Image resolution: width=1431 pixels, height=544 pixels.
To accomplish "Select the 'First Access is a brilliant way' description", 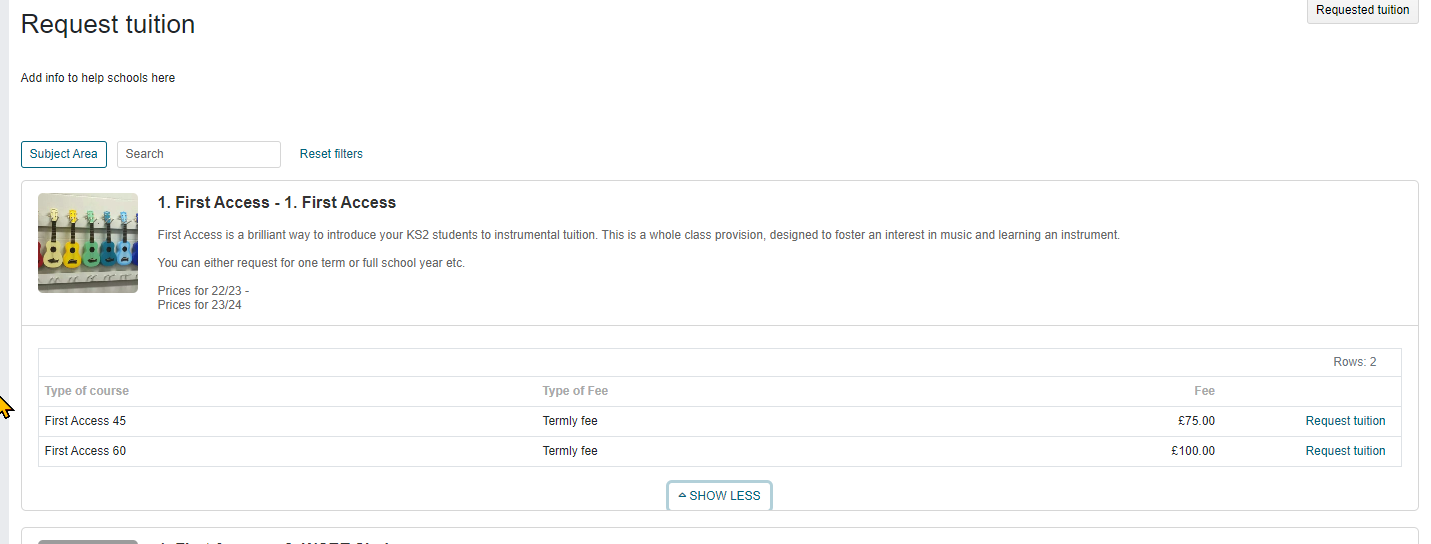I will point(639,235).
